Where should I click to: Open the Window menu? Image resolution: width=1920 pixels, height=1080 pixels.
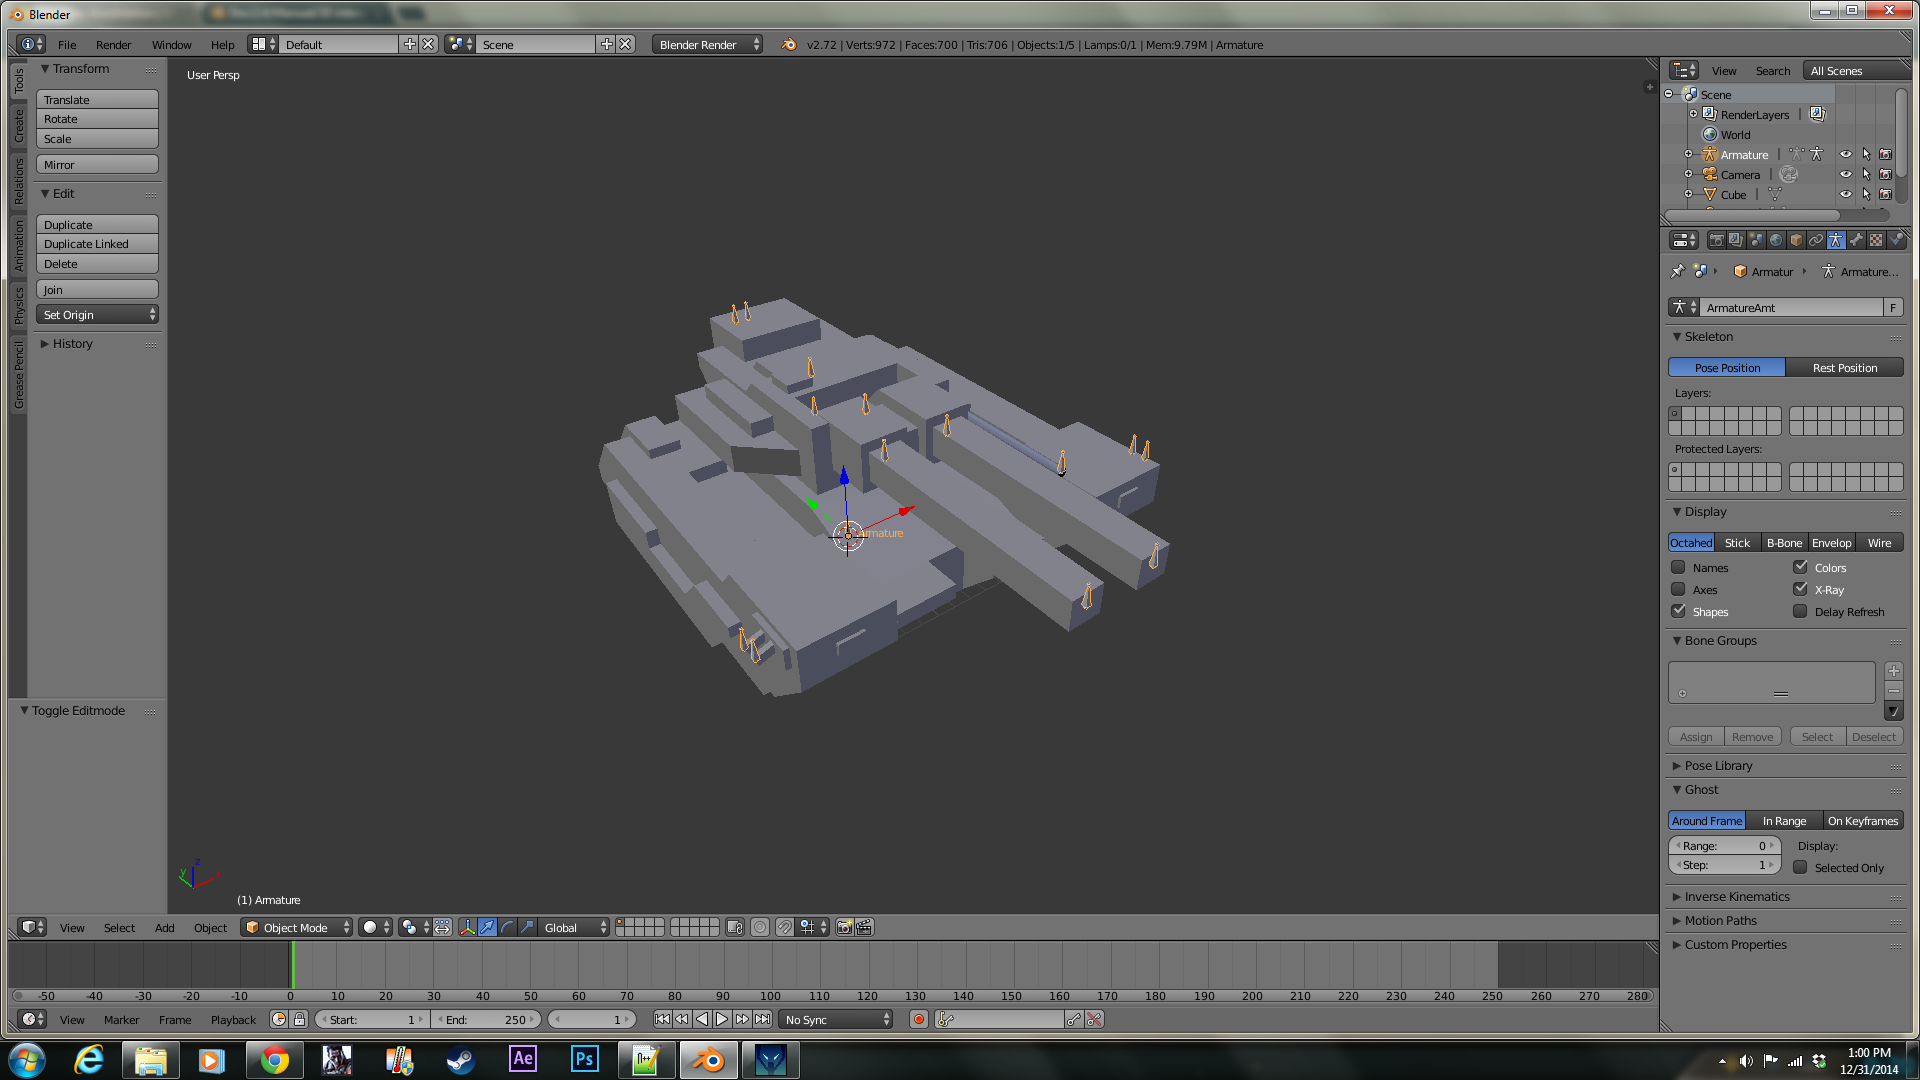[x=171, y=44]
